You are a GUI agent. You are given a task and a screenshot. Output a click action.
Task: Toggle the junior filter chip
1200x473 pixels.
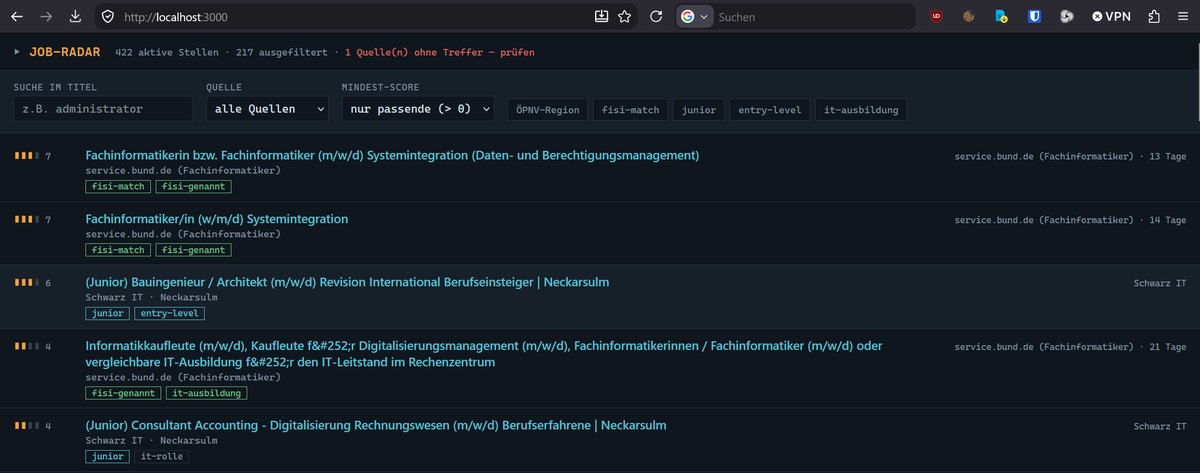coord(699,110)
